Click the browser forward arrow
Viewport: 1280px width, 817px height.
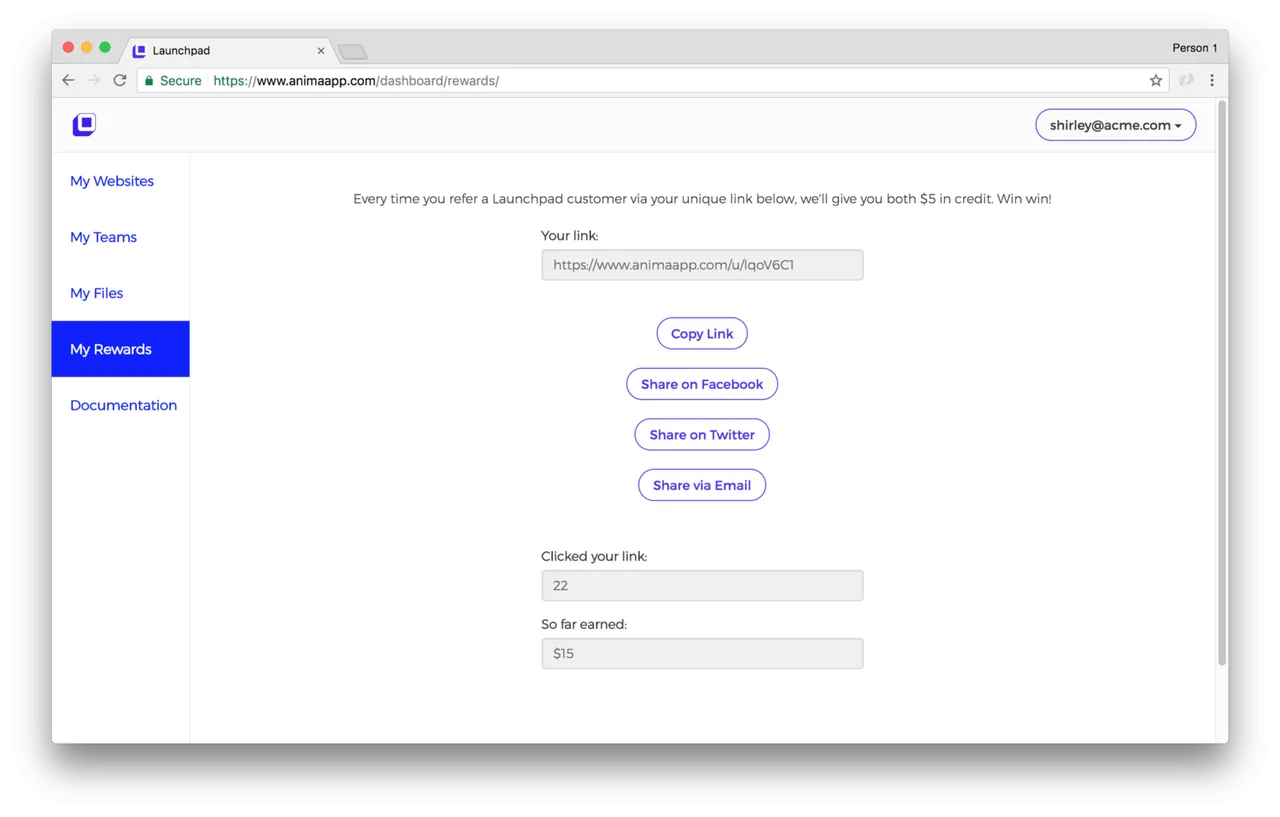pyautogui.click(x=94, y=80)
